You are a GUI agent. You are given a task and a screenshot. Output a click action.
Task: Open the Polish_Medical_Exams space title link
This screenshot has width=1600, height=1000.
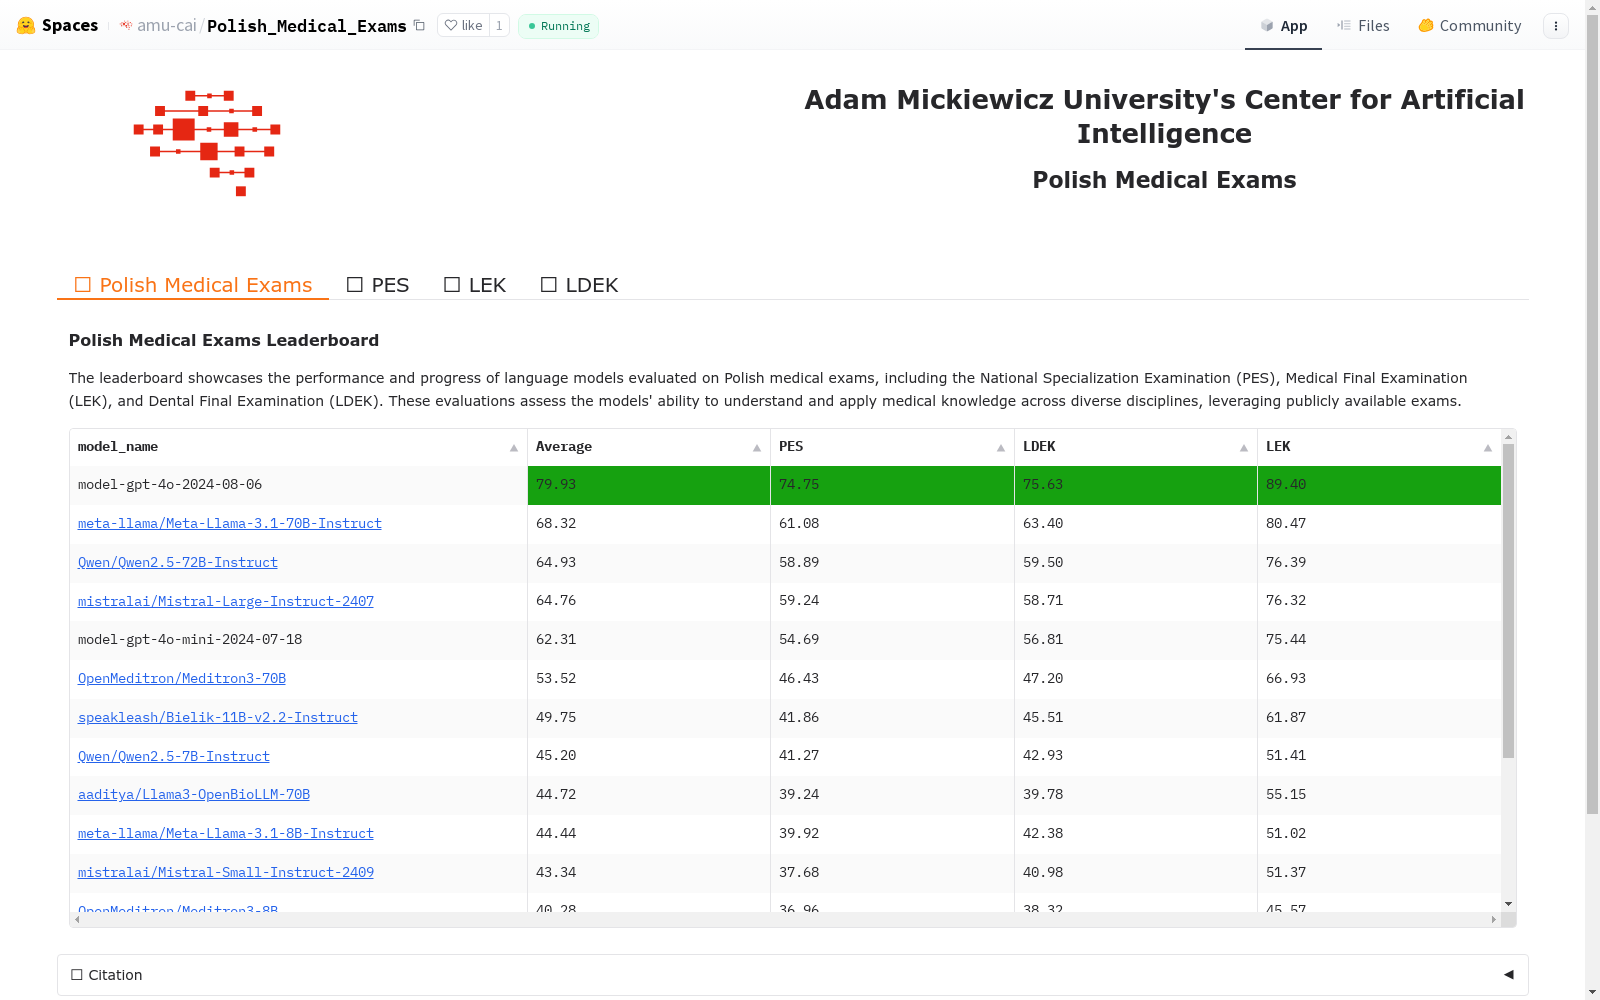(307, 26)
